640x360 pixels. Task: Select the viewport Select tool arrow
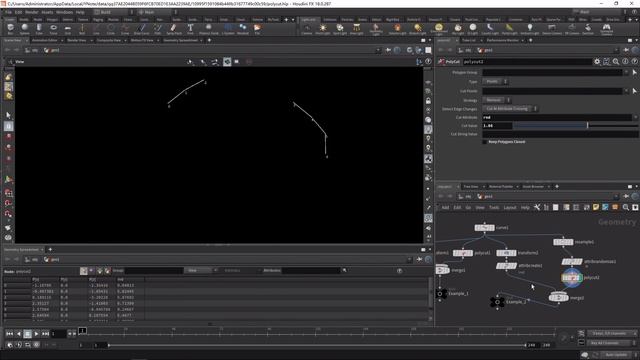click(8, 116)
